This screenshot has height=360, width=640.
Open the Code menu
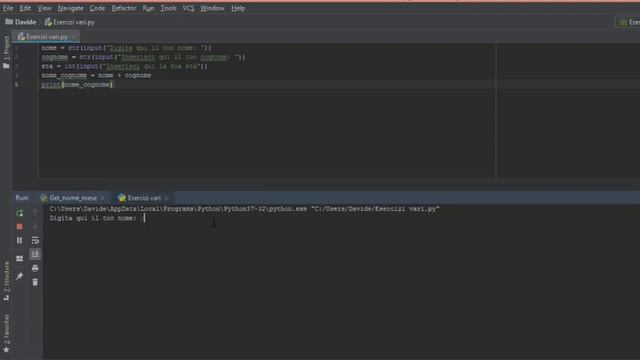click(x=97, y=8)
